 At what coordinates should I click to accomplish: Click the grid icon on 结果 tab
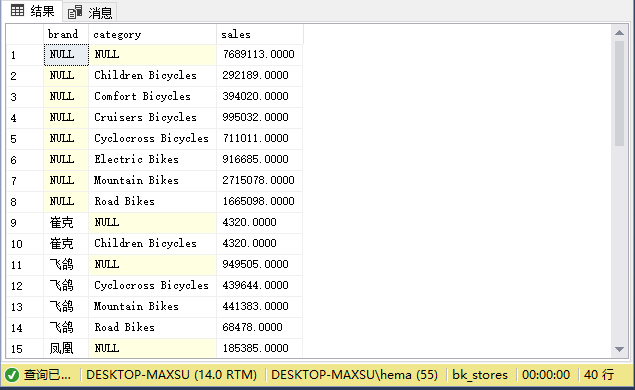pyautogui.click(x=17, y=11)
